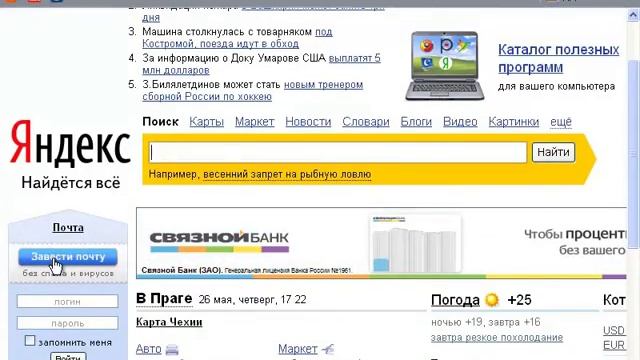Open news link 'выплатят 5 млн долларов'
The width and height of the screenshot is (640, 360).
click(x=261, y=64)
